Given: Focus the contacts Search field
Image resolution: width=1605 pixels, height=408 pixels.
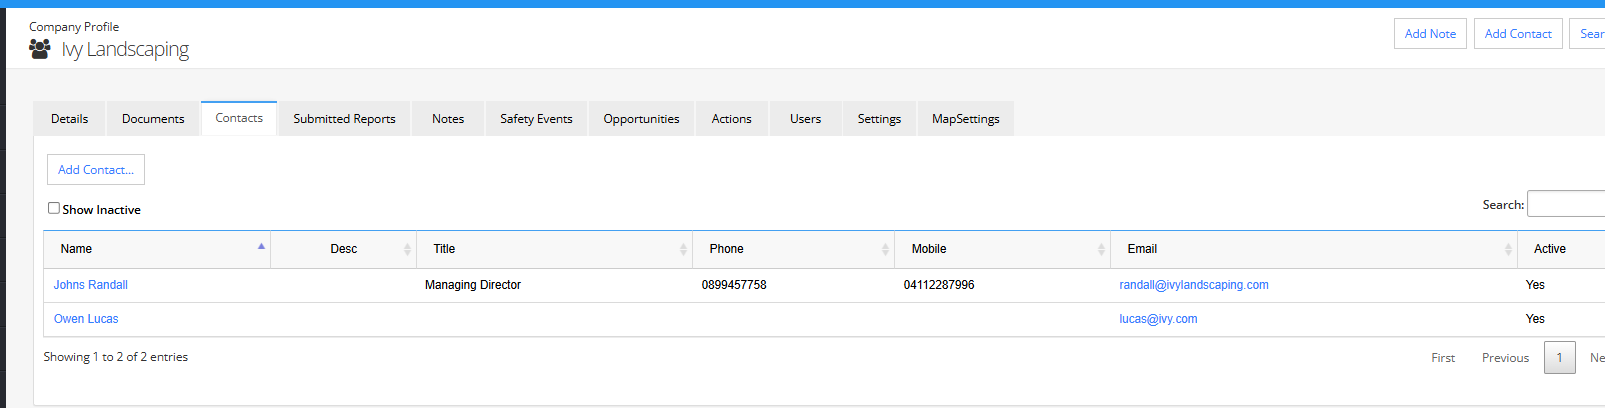Looking at the screenshot, I should click(1566, 204).
